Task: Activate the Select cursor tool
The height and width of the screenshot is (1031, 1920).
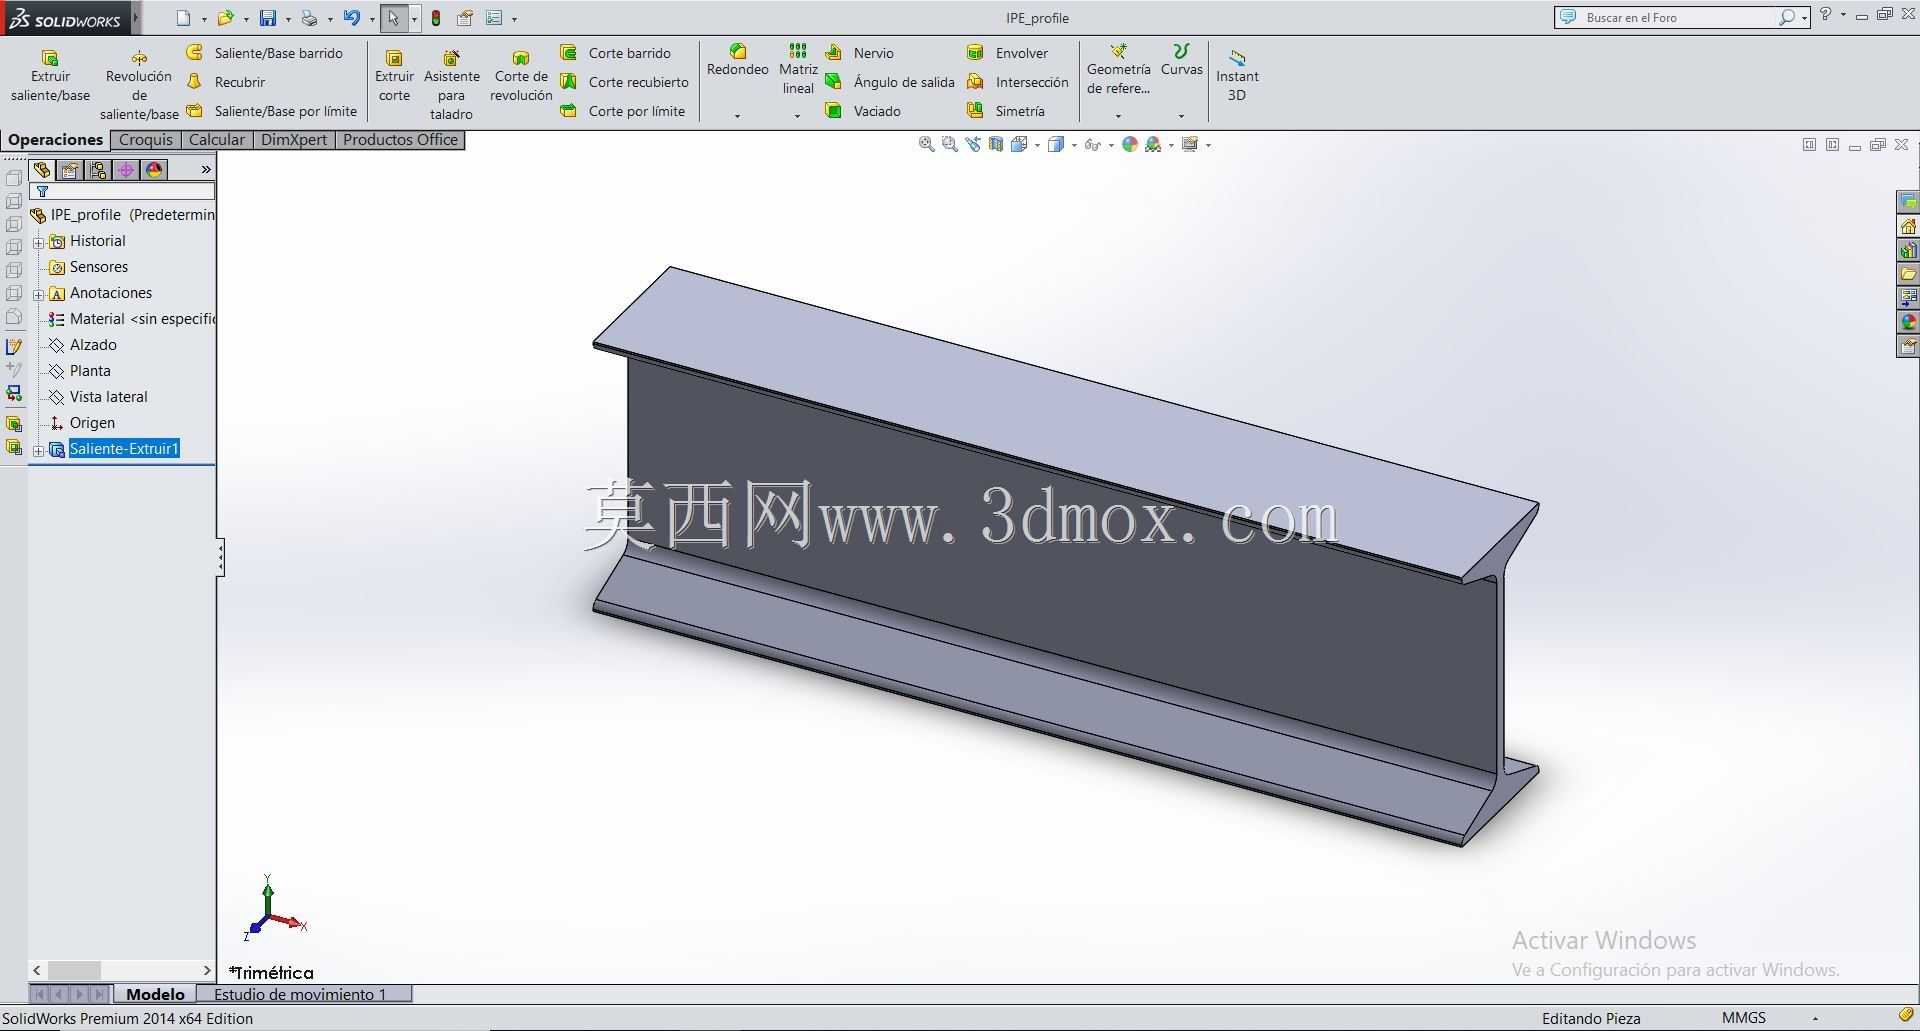Action: pos(393,18)
